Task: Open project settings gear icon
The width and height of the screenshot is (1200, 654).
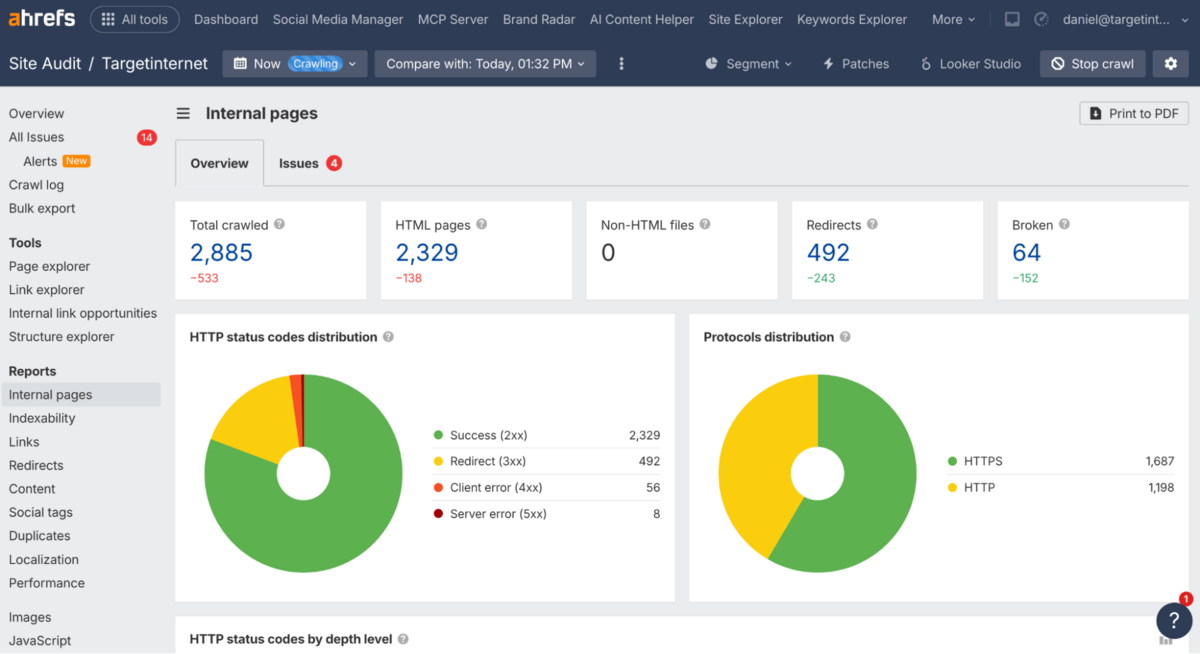Action: click(1171, 63)
